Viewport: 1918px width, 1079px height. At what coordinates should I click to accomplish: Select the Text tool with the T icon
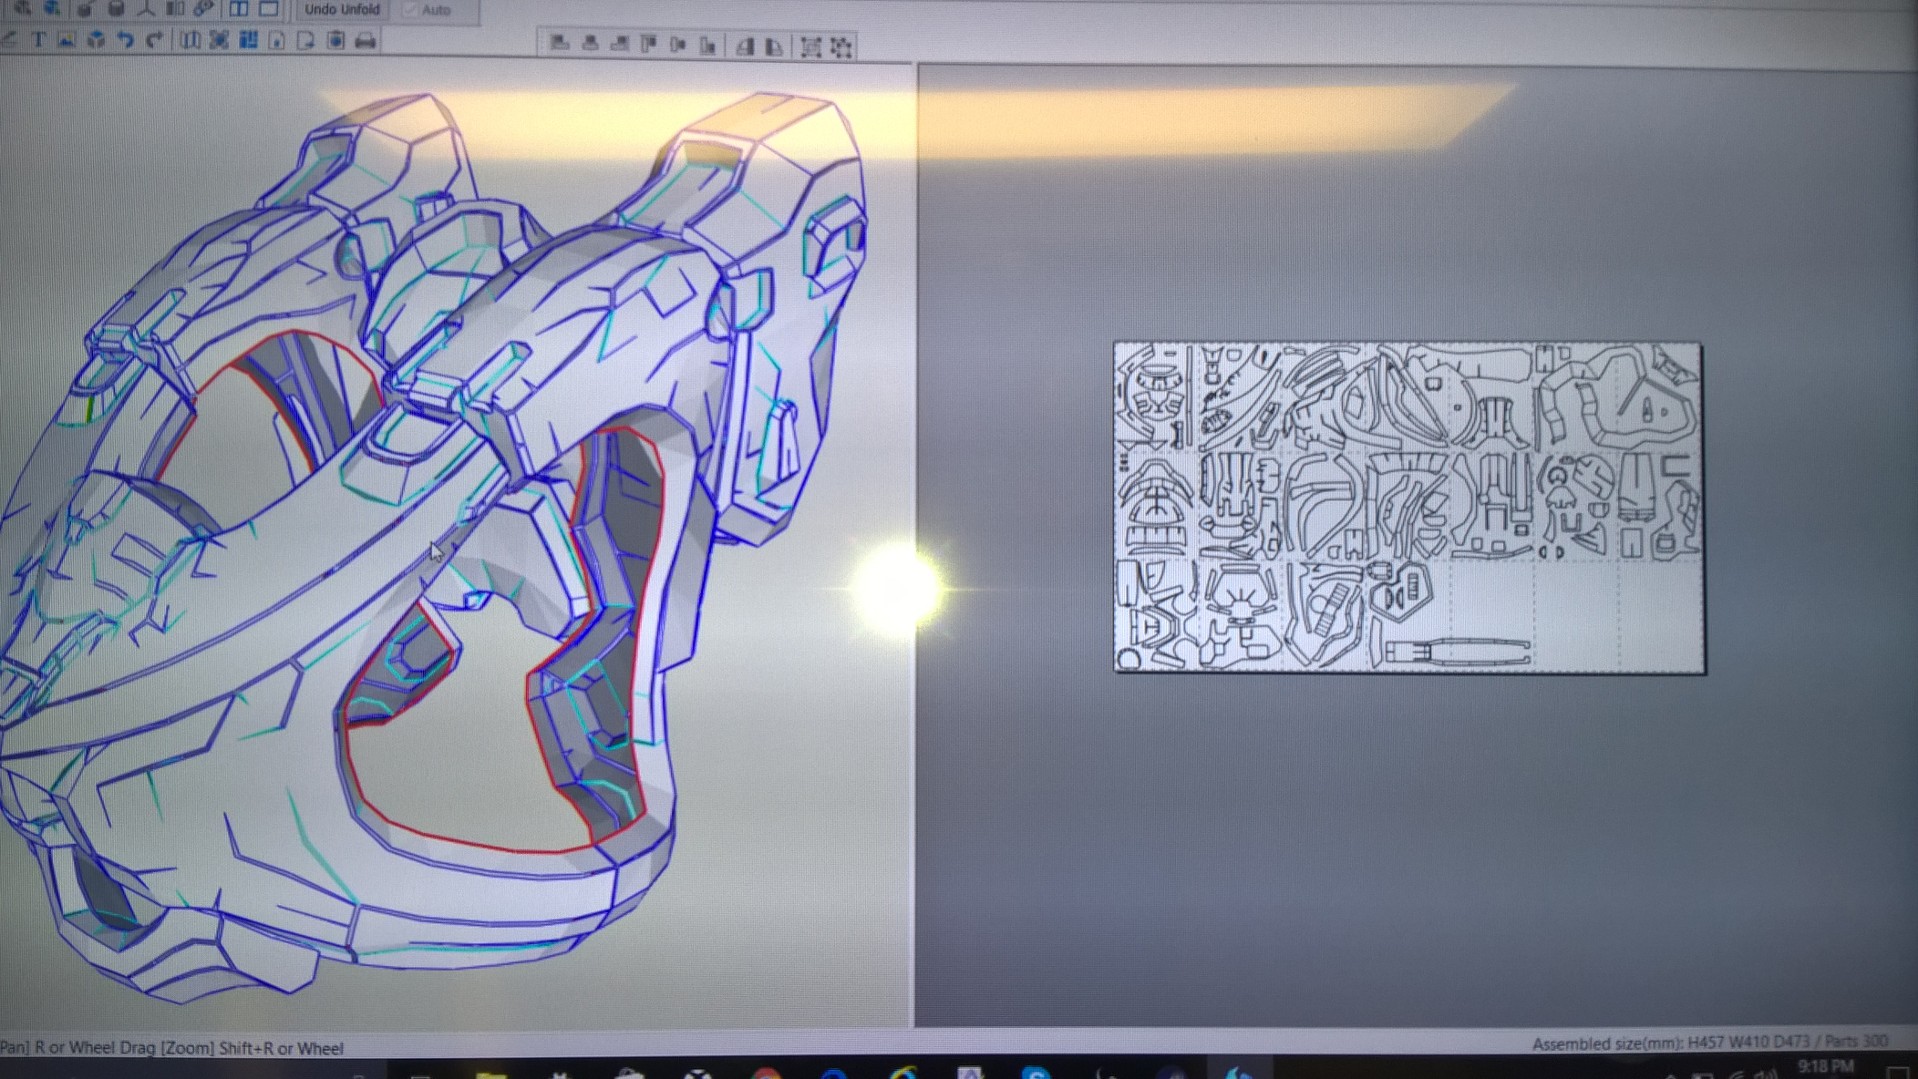click(38, 40)
